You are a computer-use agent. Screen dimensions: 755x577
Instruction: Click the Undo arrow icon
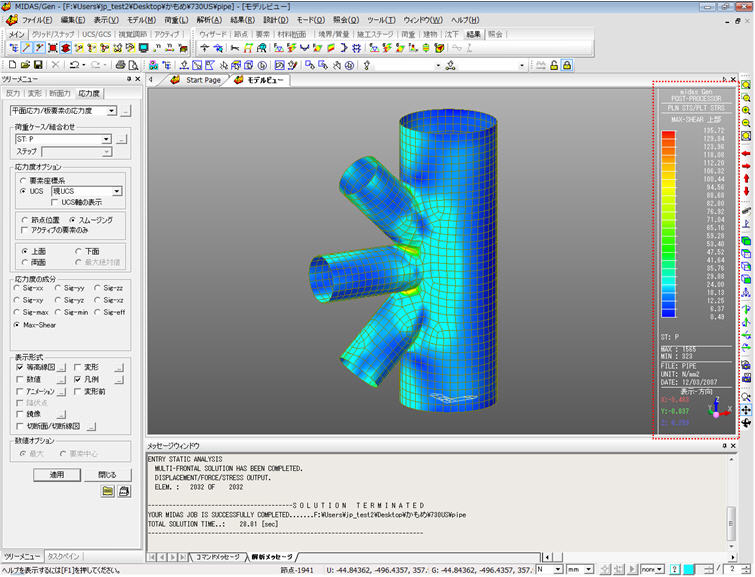click(74, 65)
